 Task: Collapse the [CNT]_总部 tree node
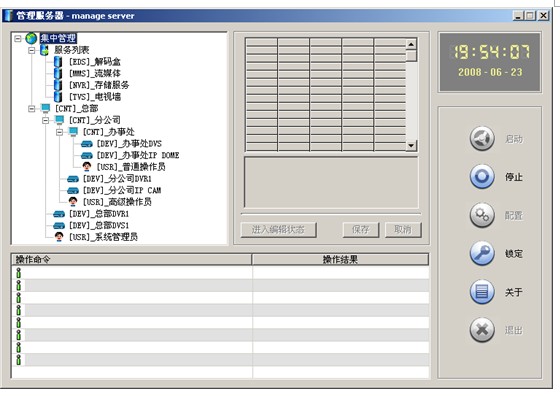[32, 108]
